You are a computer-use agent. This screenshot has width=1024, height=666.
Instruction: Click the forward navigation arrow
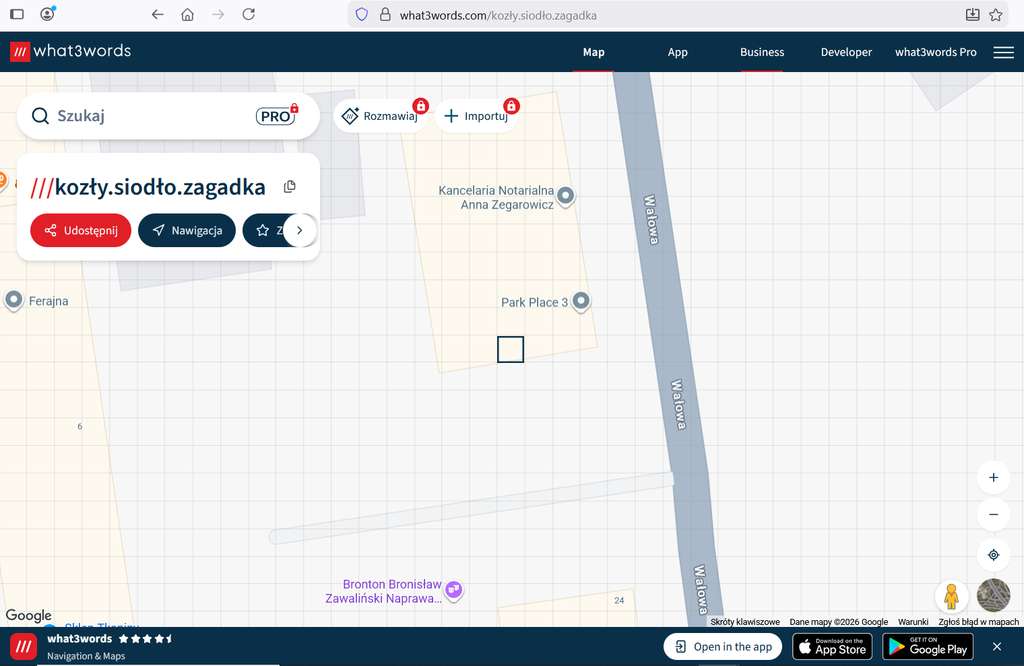[x=218, y=14]
